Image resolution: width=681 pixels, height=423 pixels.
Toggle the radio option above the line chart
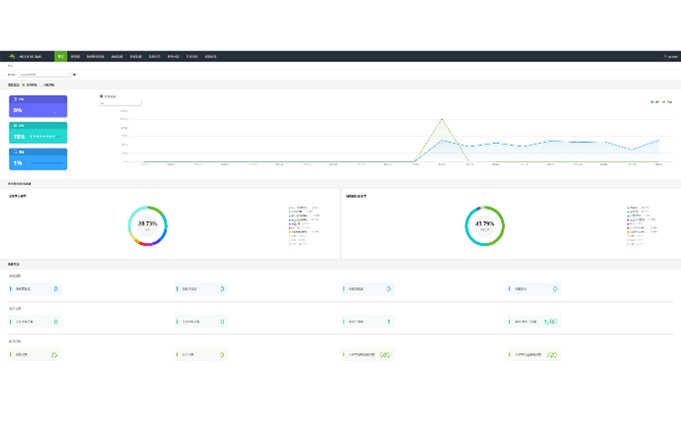(102, 96)
